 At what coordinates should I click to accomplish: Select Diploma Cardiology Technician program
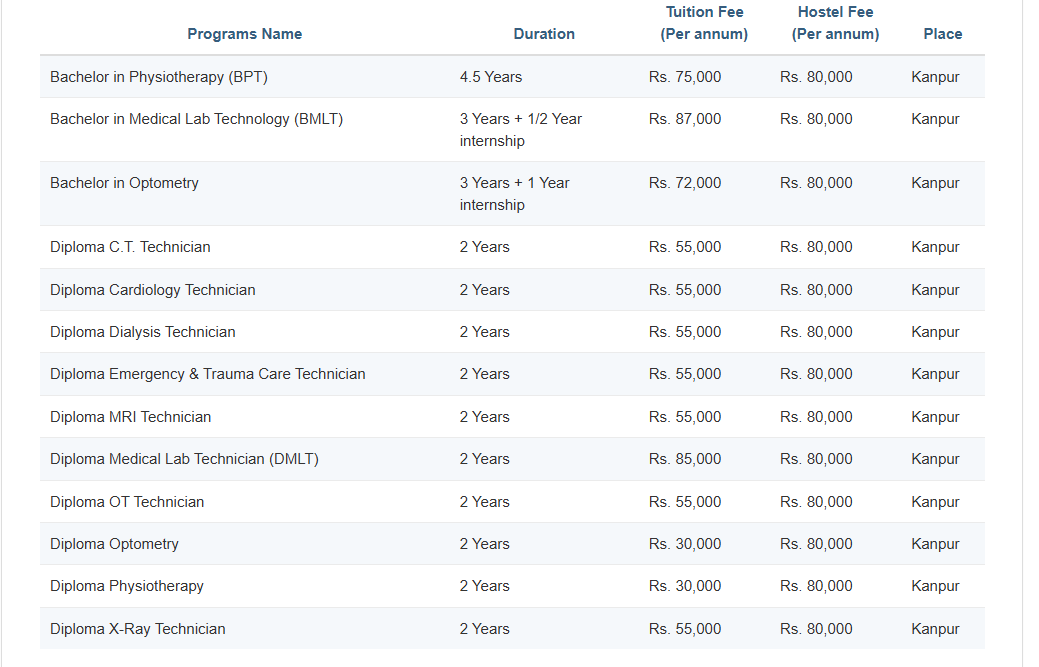pos(153,290)
